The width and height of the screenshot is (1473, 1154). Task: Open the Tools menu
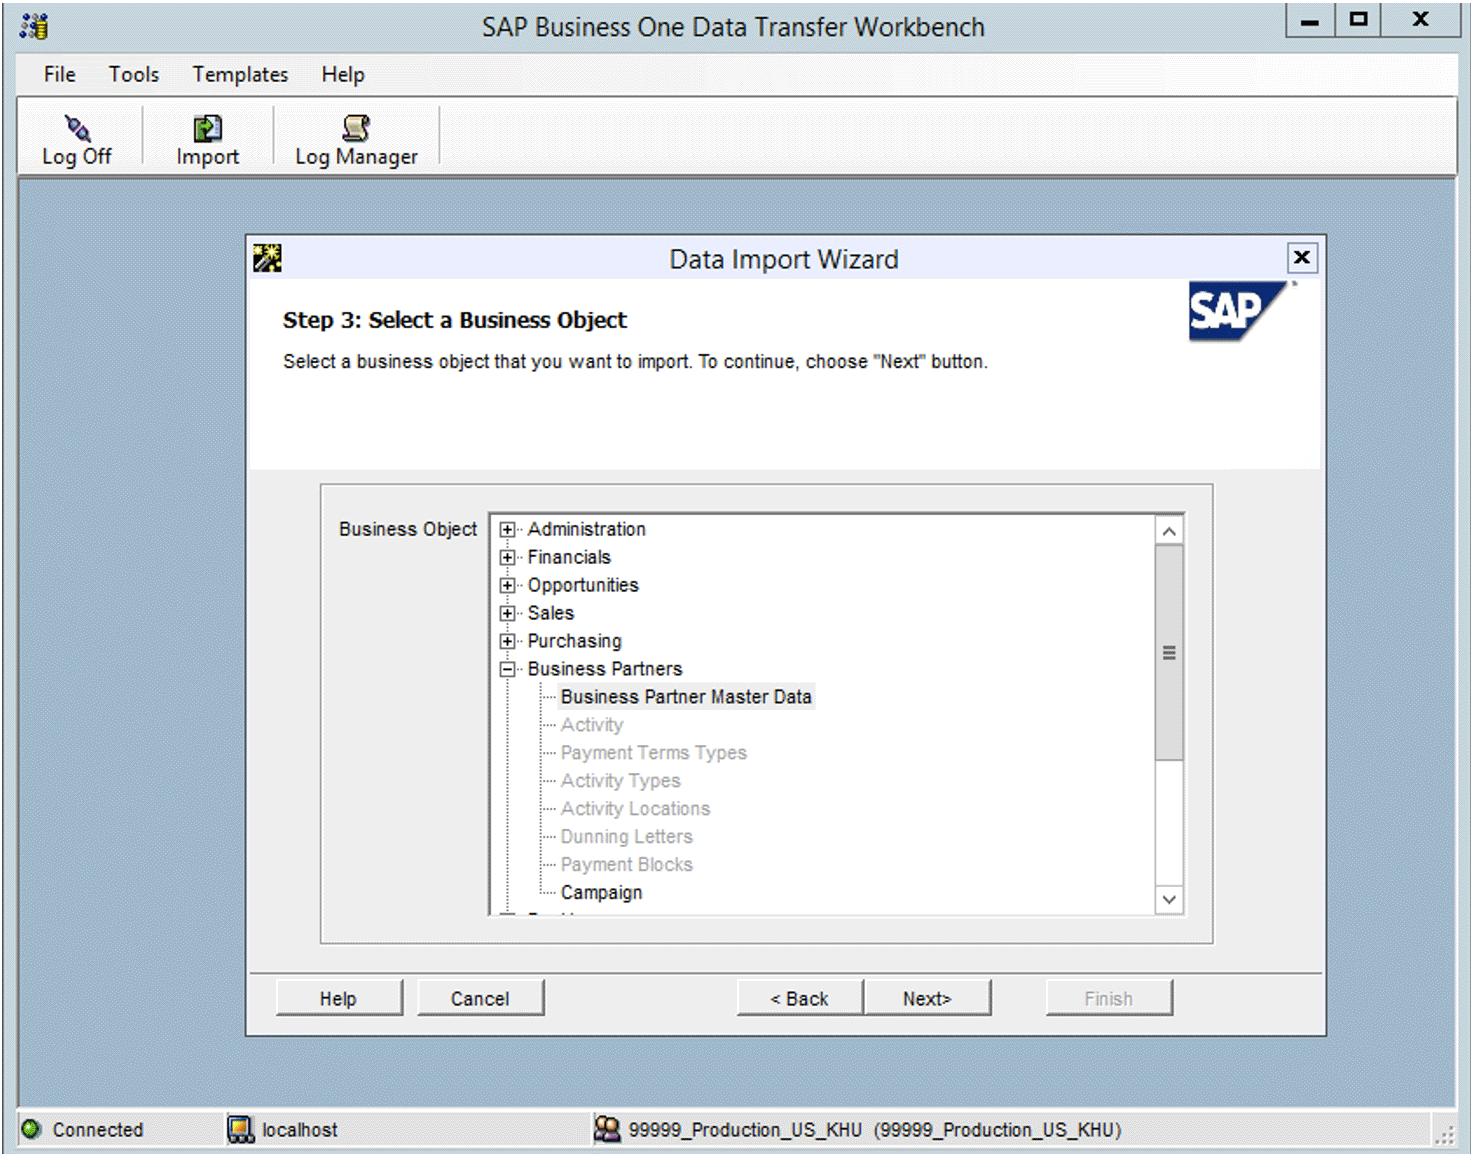[134, 74]
